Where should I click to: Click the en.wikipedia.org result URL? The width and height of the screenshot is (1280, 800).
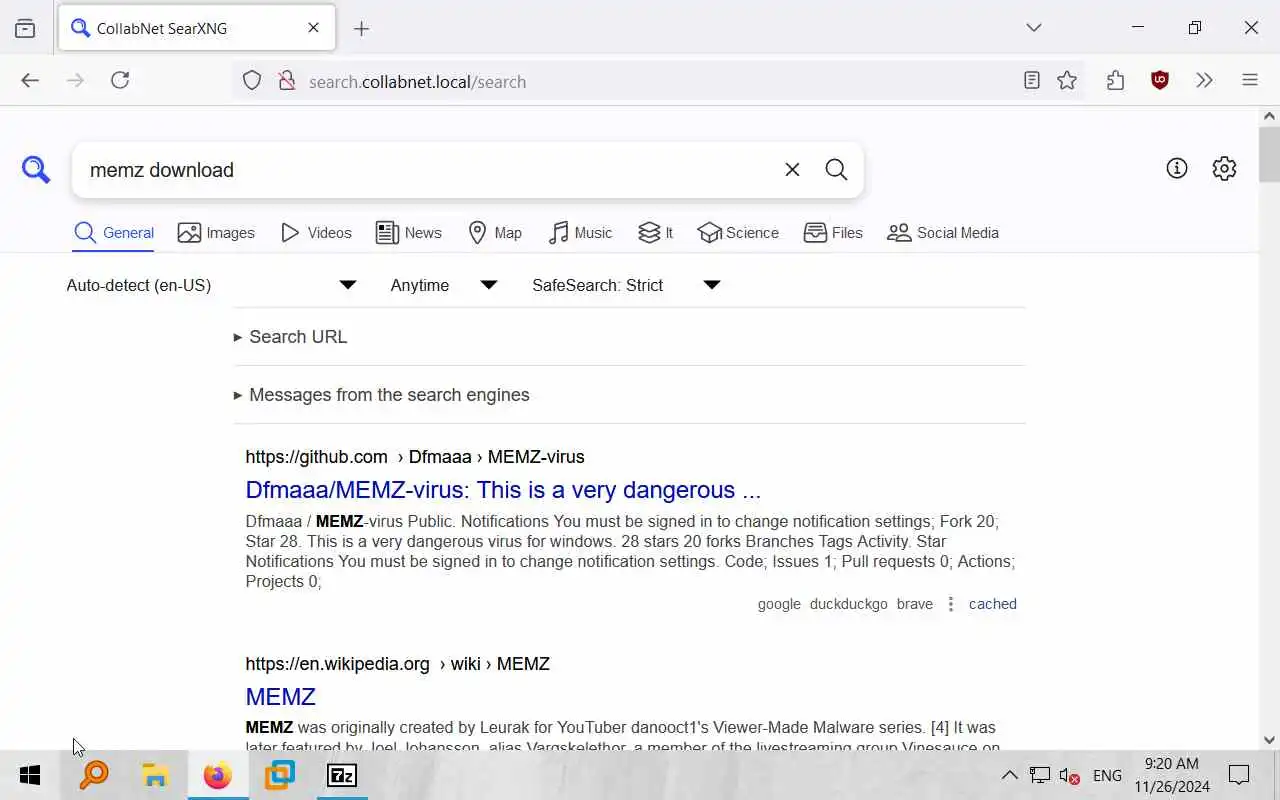(x=398, y=664)
